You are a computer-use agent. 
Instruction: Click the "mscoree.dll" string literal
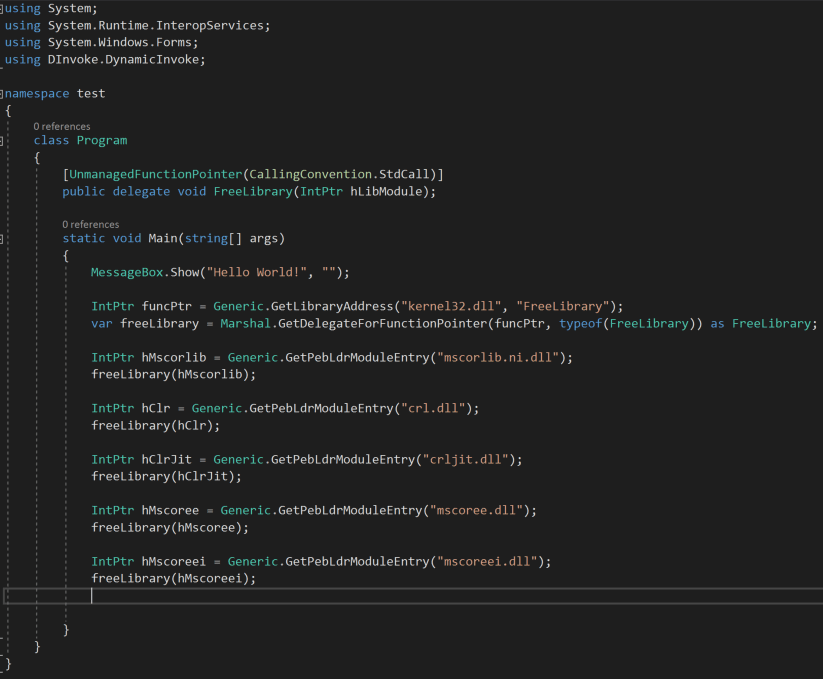pos(480,510)
